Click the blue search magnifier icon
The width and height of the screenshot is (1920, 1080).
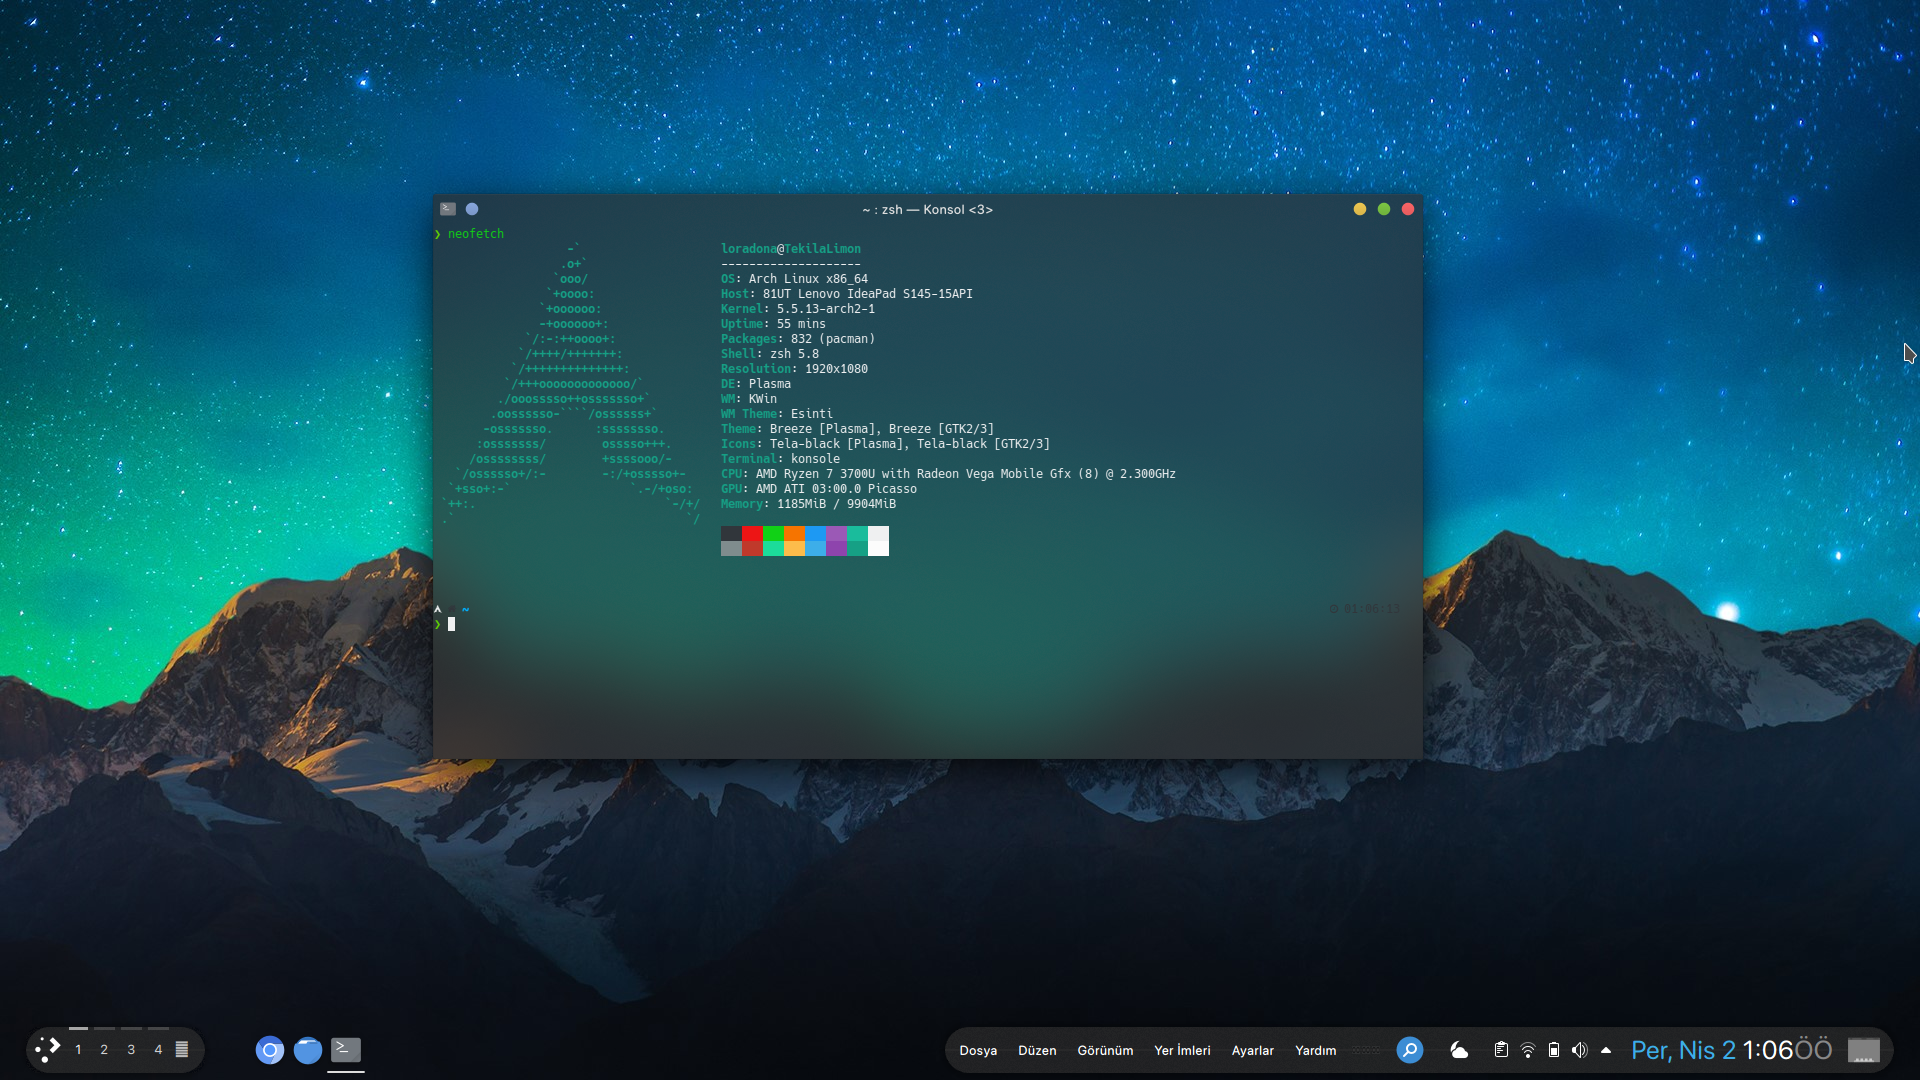coord(1410,1050)
